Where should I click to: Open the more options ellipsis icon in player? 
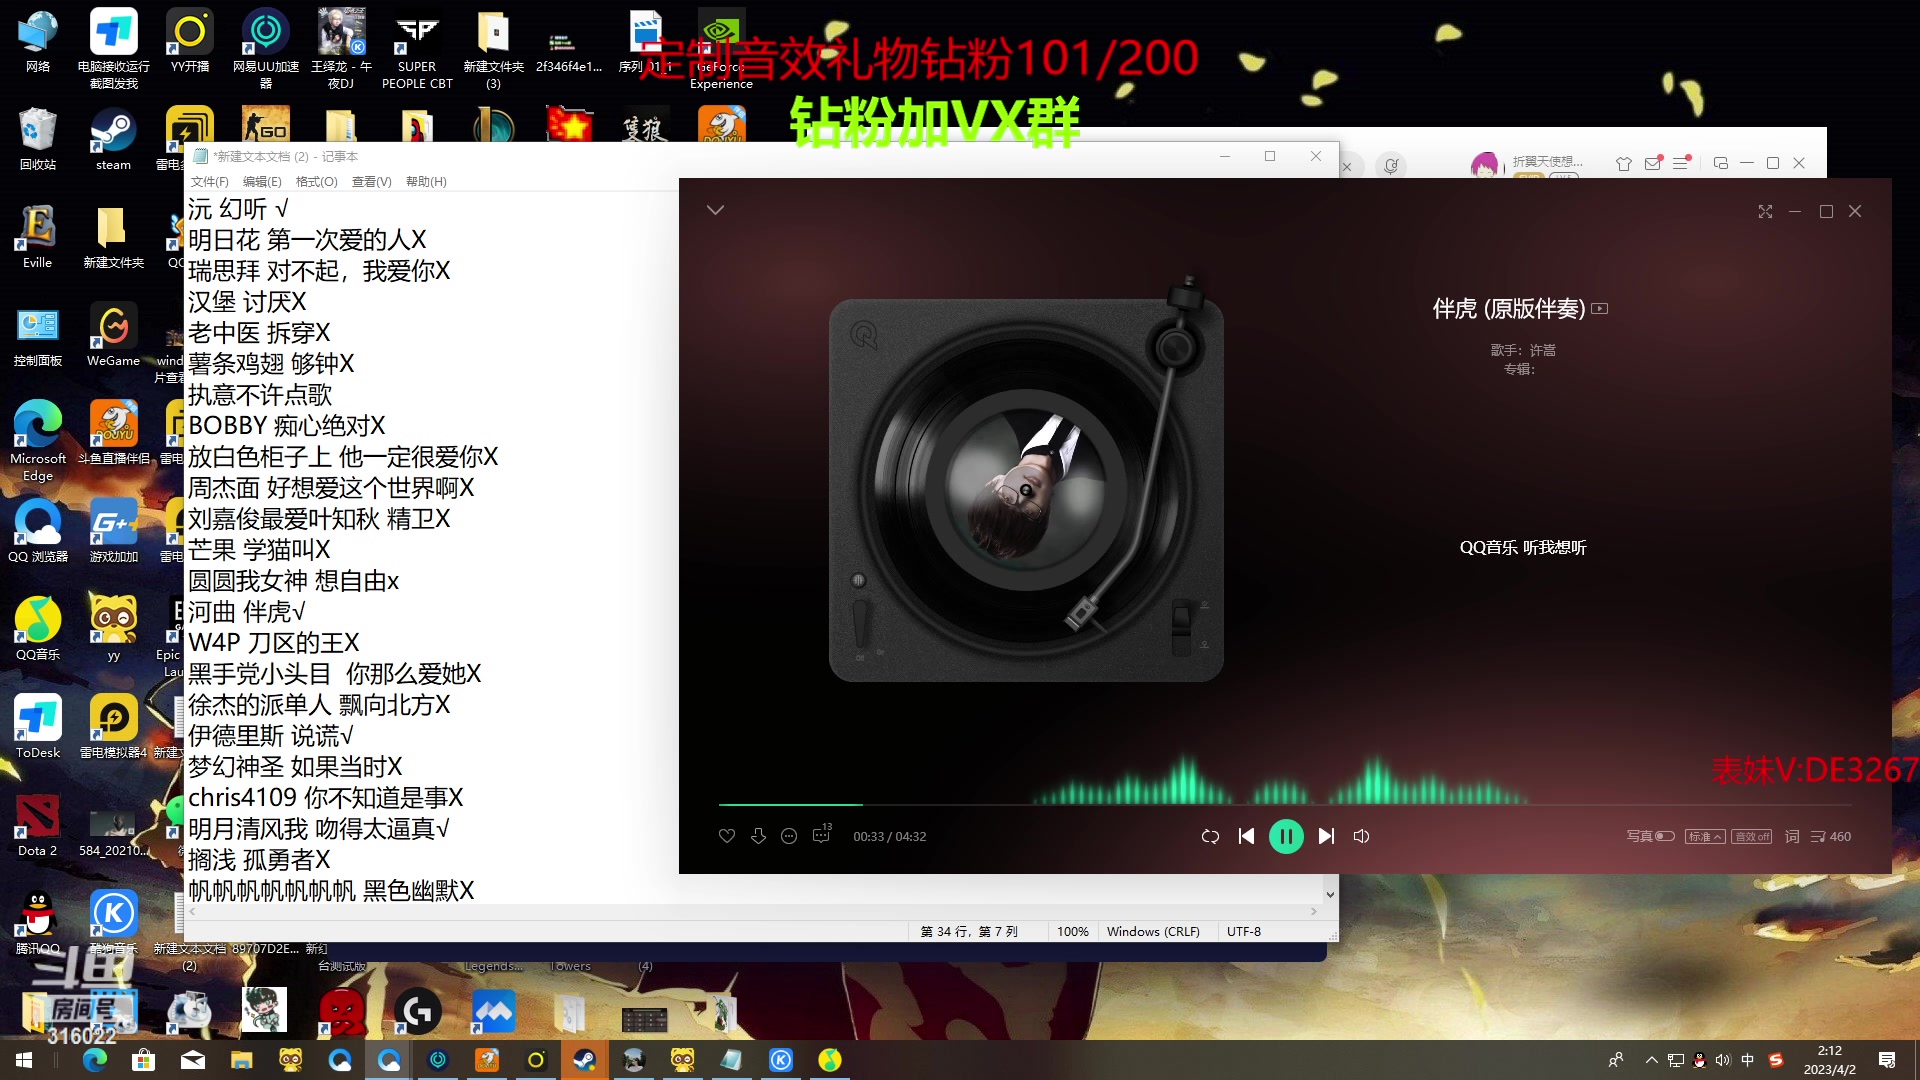point(789,836)
